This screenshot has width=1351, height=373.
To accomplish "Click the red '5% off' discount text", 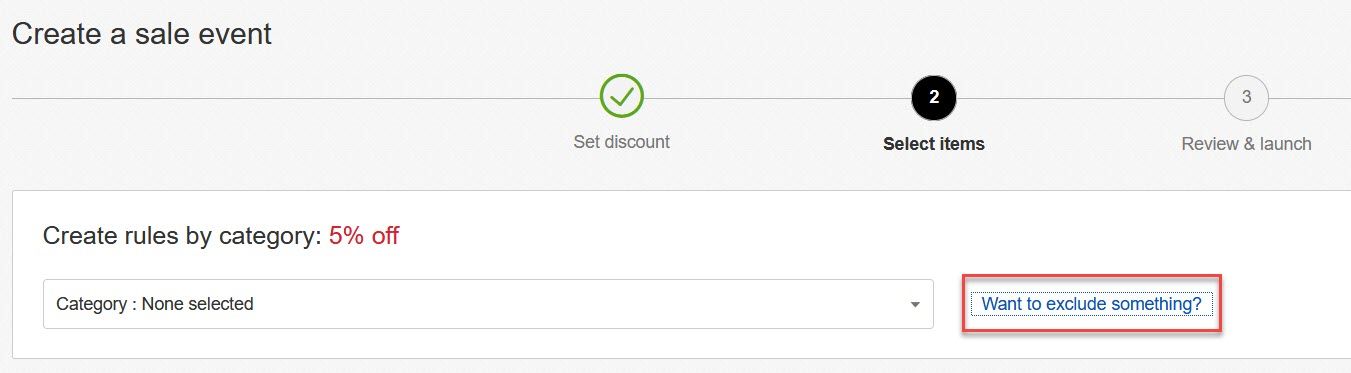I will pyautogui.click(x=364, y=237).
